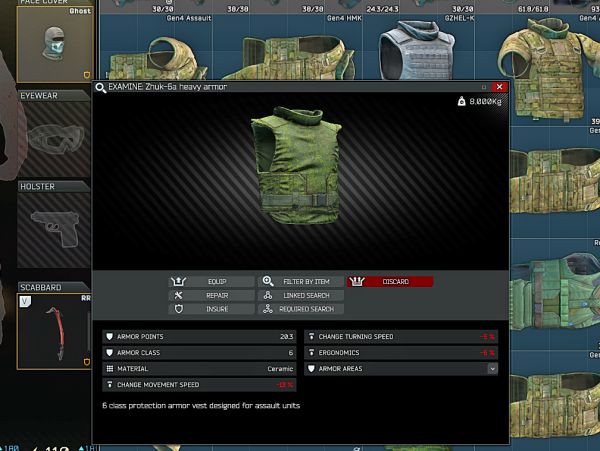This screenshot has width=600, height=451.
Task: Click the Armor Class shield icon
Action: tap(111, 353)
